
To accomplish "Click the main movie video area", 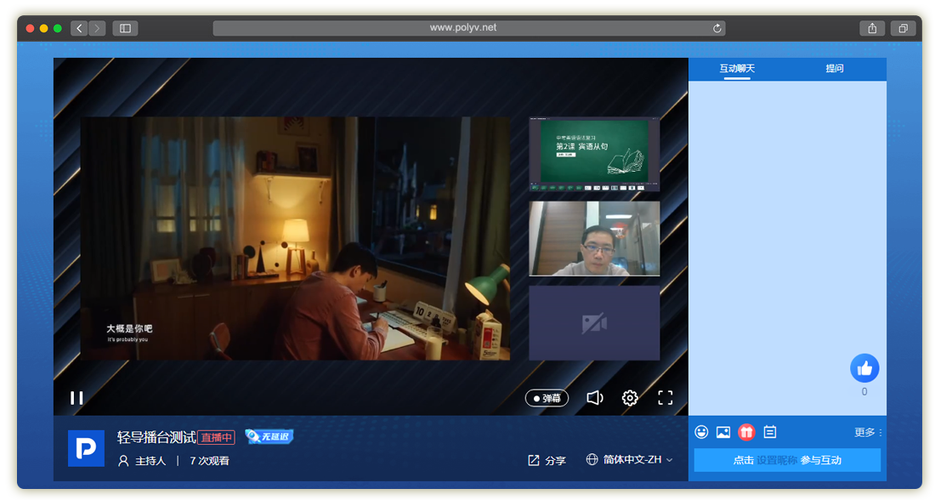I will point(295,238).
